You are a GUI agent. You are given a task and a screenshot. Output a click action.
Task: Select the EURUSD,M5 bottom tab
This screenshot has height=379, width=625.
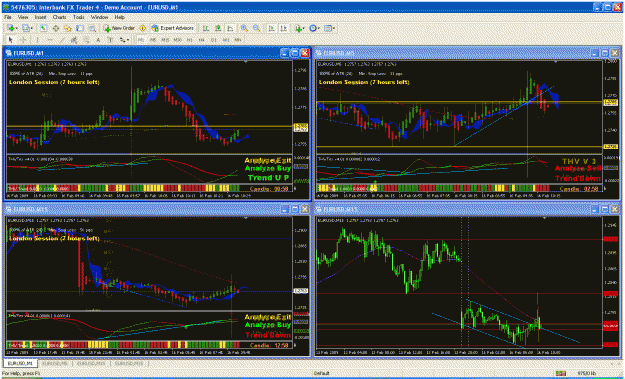(55, 364)
